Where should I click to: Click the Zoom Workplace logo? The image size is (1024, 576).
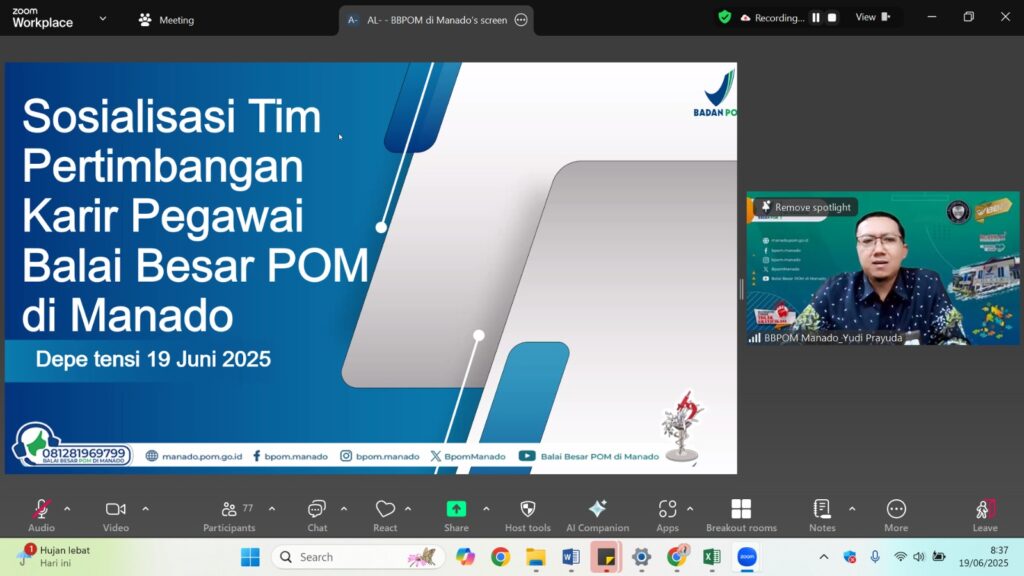tap(42, 18)
